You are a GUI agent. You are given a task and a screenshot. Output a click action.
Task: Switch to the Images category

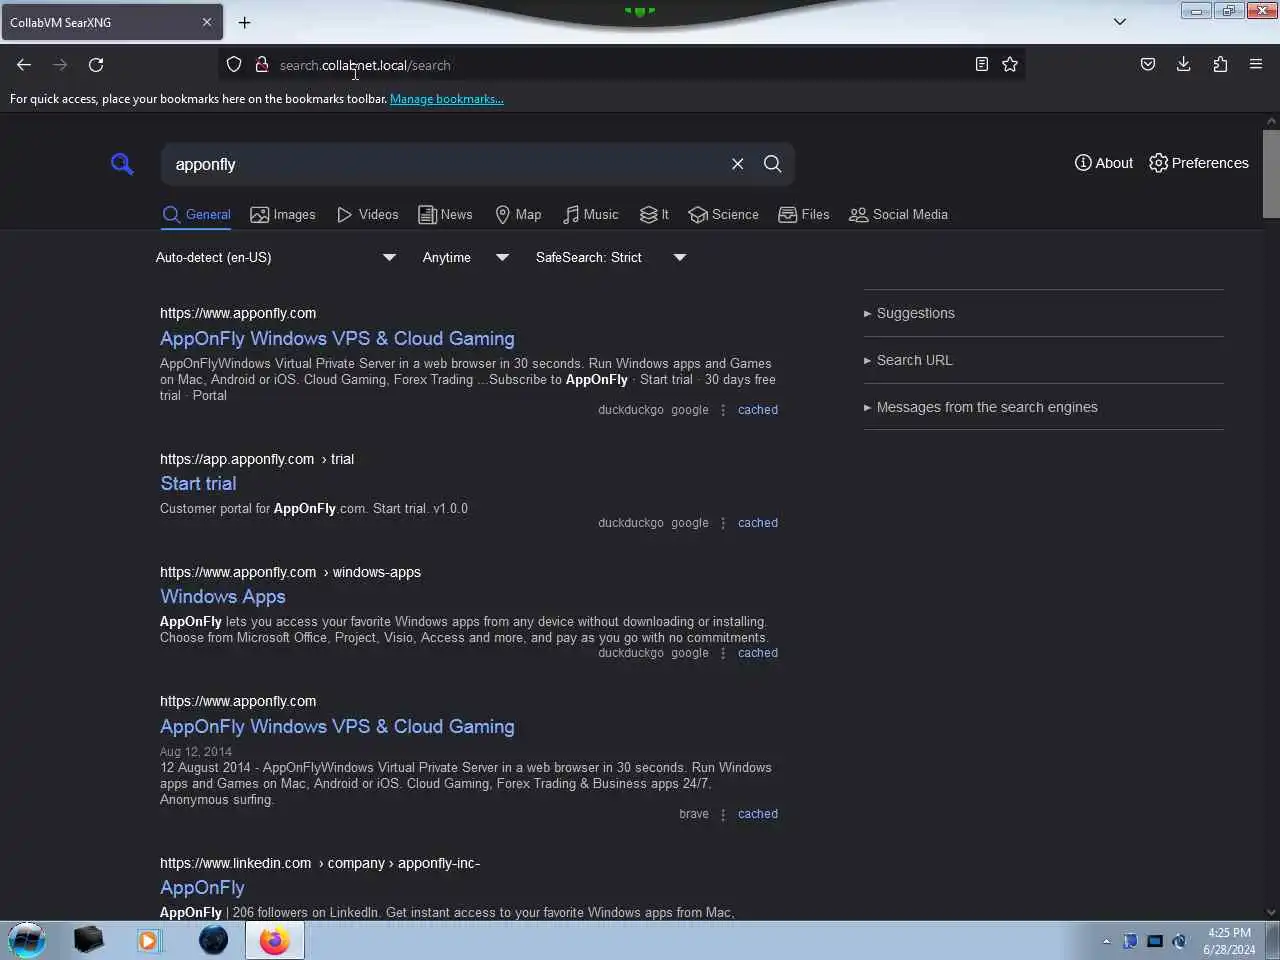(283, 215)
